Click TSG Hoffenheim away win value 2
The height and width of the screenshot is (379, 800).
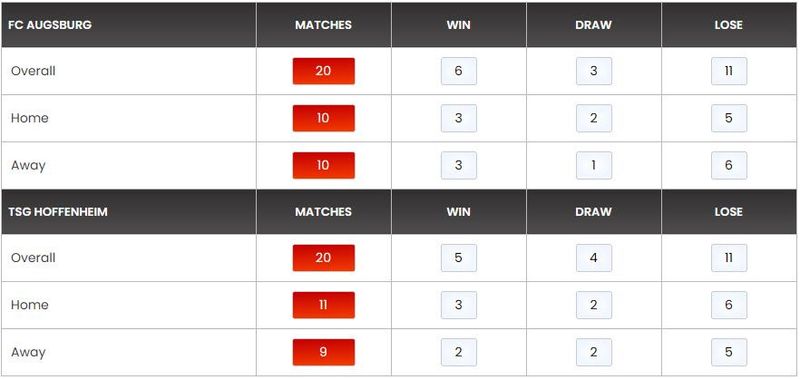459,352
